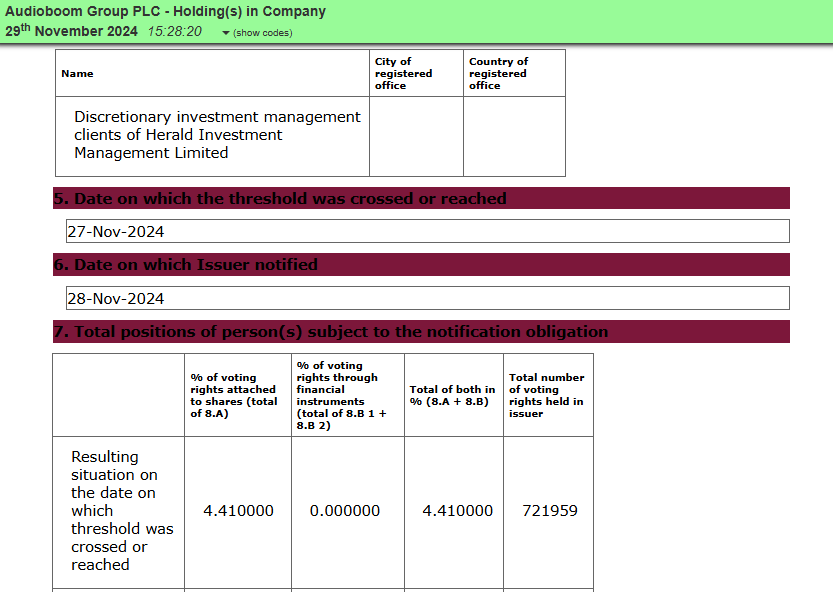Click the 28-Nov-2024 date field
The image size is (833, 592).
[x=428, y=298]
